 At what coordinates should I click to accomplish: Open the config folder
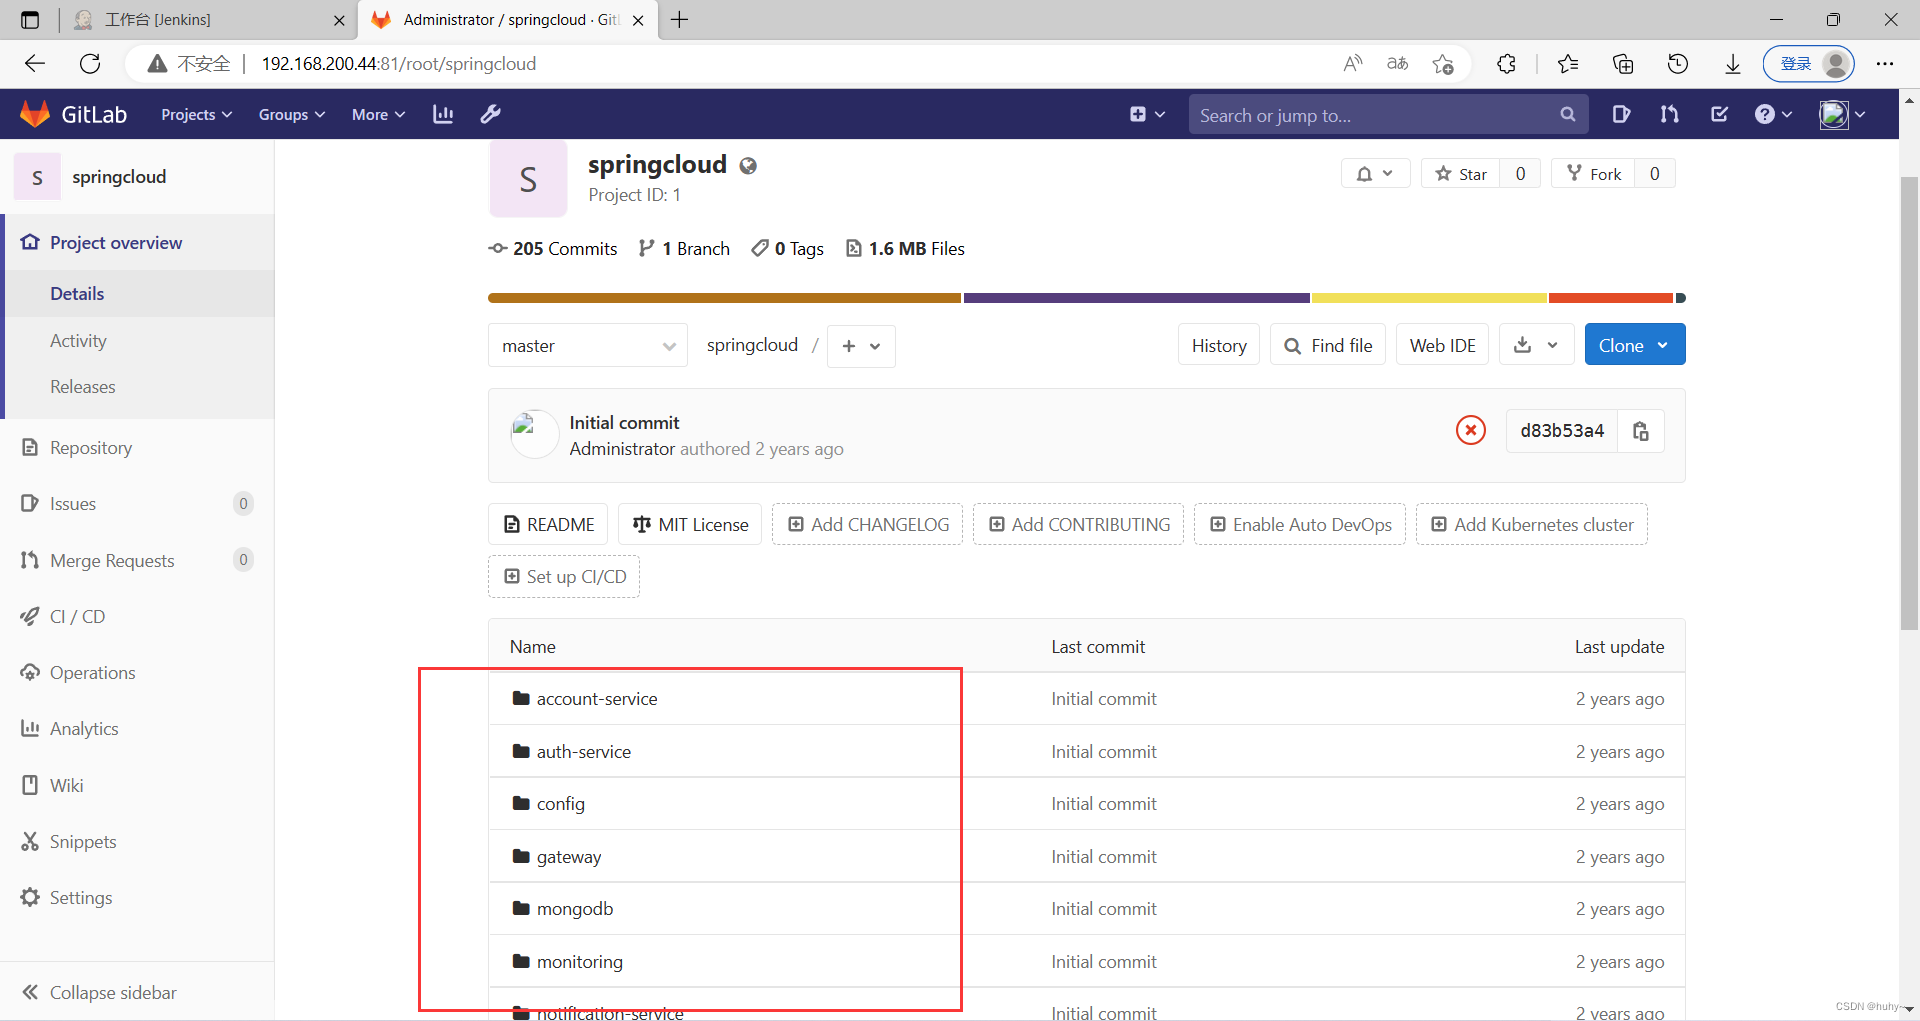click(x=560, y=804)
